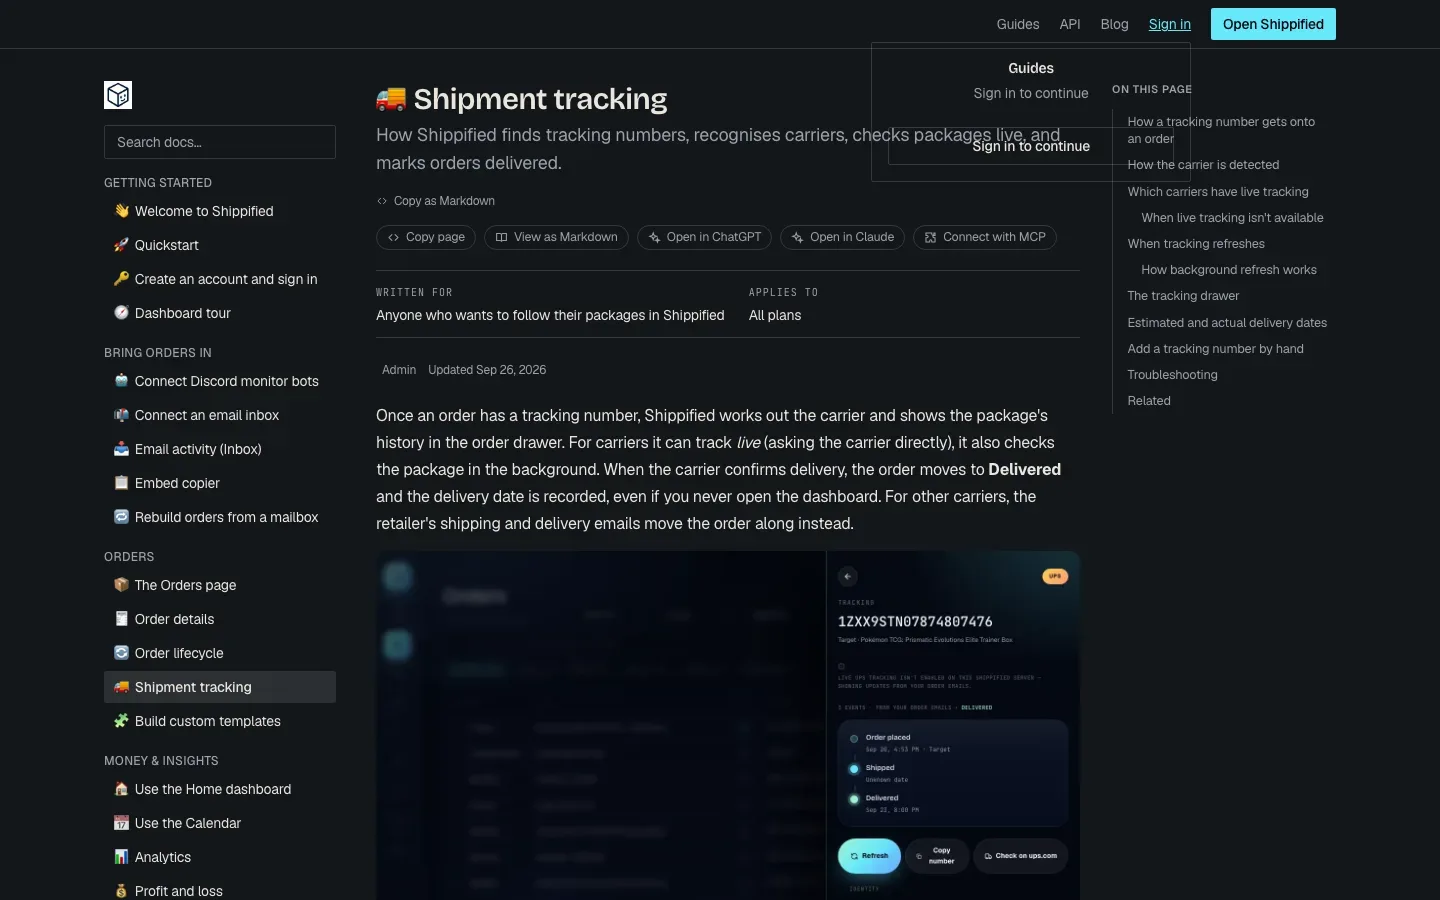Select the Shipment tracking sidebar item
Viewport: 1440px width, 900px height.
click(220, 687)
